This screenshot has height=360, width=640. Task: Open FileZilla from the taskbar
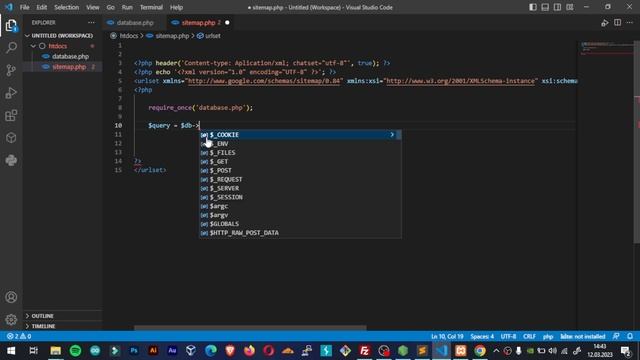tap(364, 351)
